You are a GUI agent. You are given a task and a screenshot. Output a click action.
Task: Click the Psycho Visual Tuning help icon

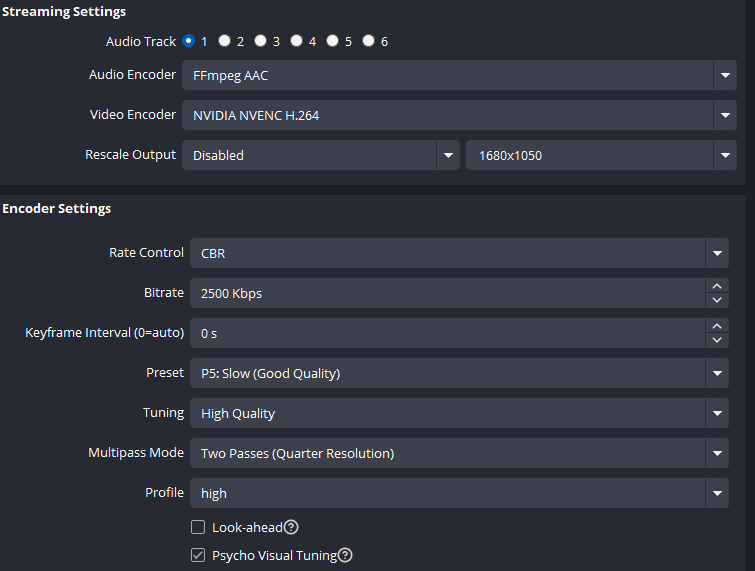(345, 555)
